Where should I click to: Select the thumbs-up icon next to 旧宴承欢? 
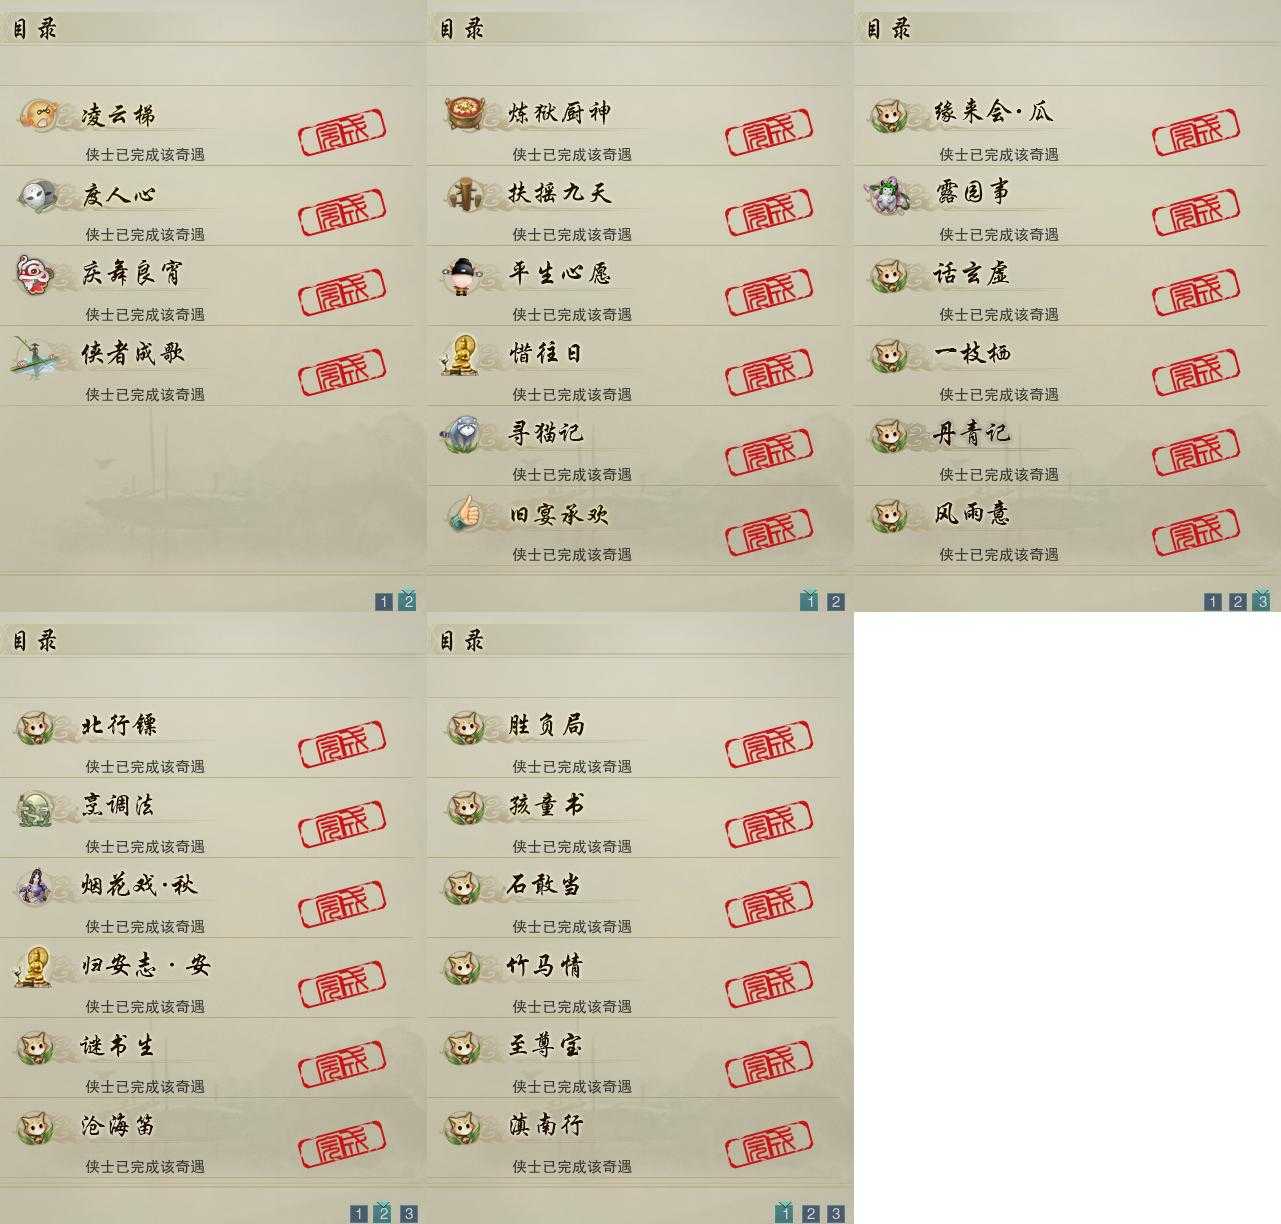pyautogui.click(x=463, y=513)
